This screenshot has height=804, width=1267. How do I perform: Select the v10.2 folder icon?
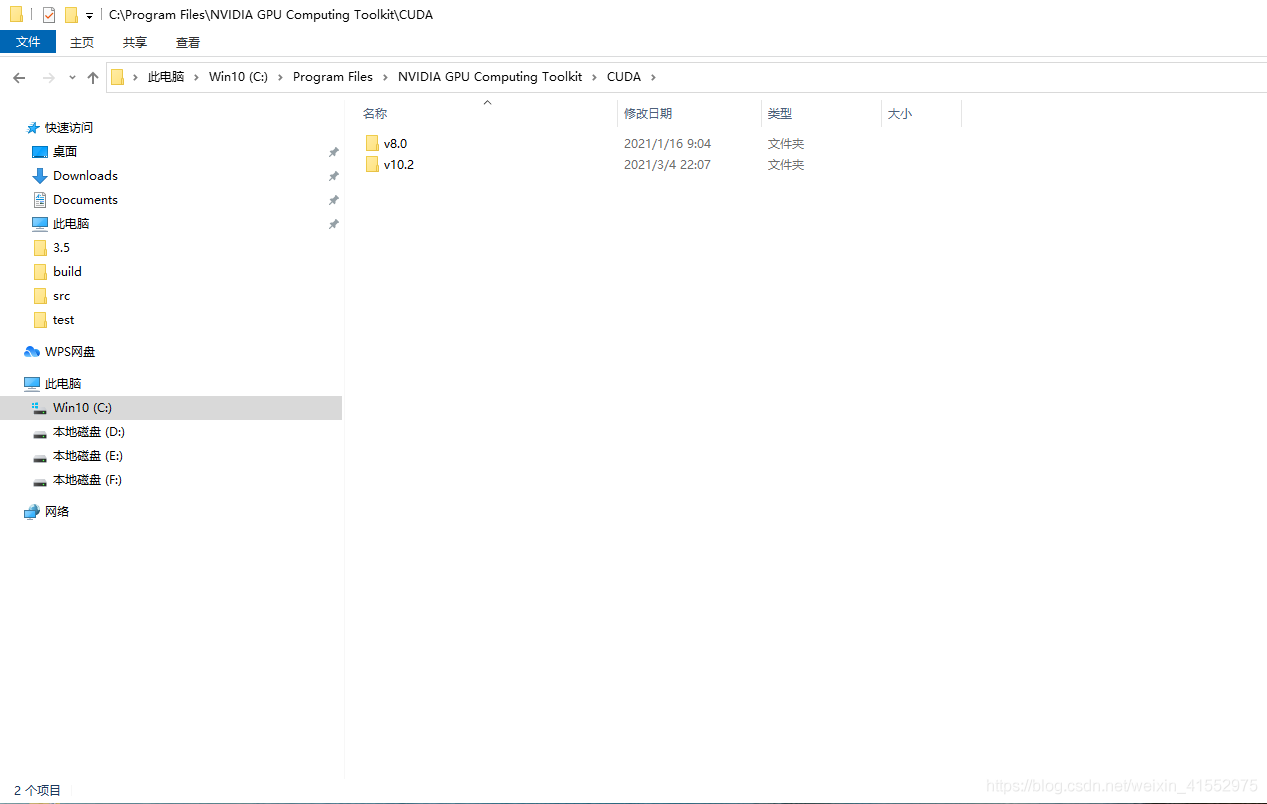372,164
